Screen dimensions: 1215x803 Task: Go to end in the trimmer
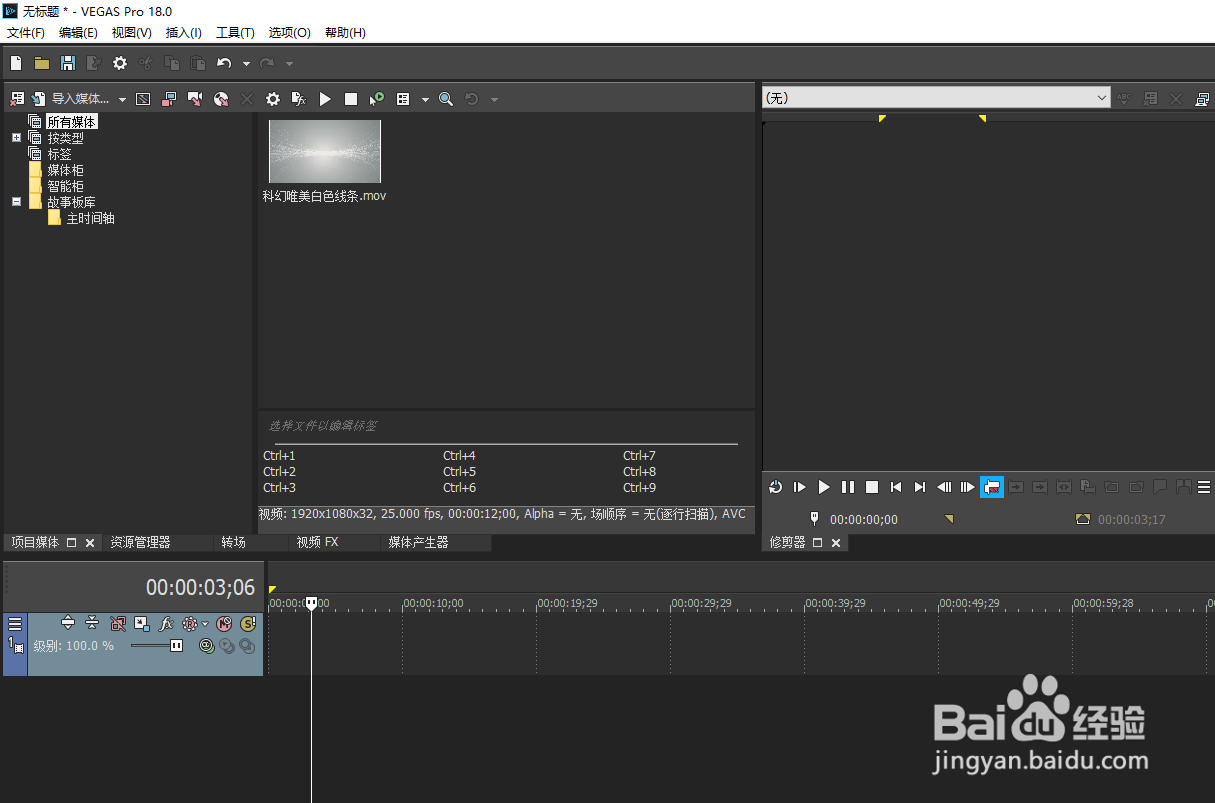click(920, 487)
